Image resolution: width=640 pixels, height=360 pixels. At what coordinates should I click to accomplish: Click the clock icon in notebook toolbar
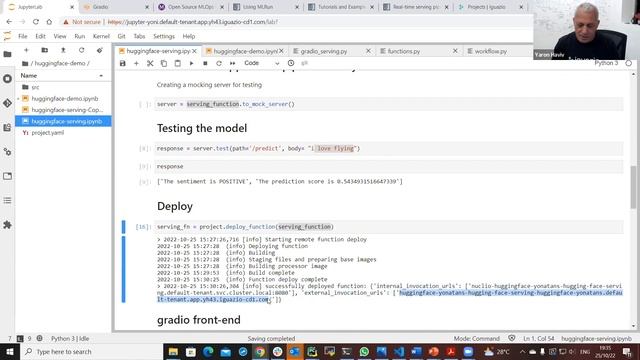coord(291,63)
